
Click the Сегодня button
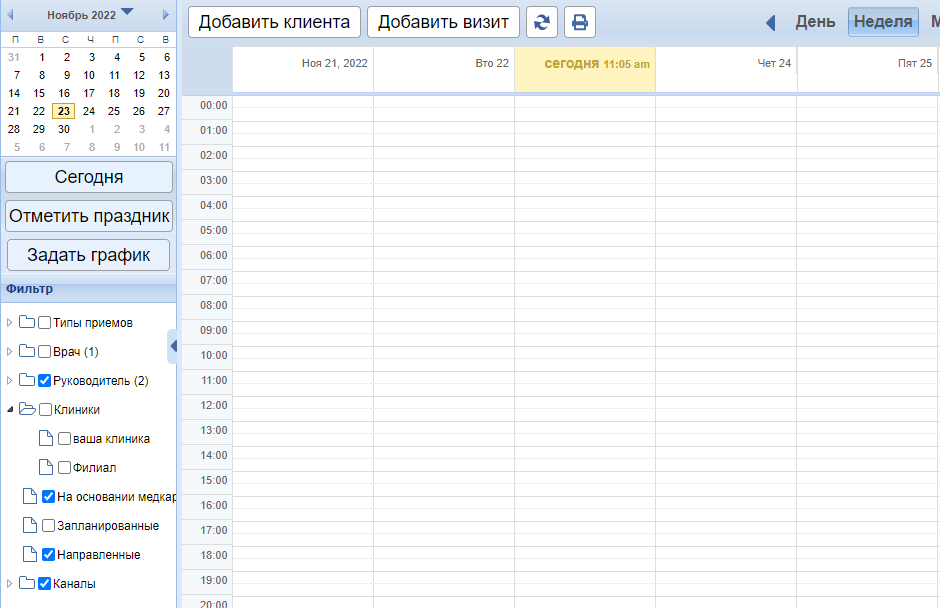pyautogui.click(x=89, y=177)
